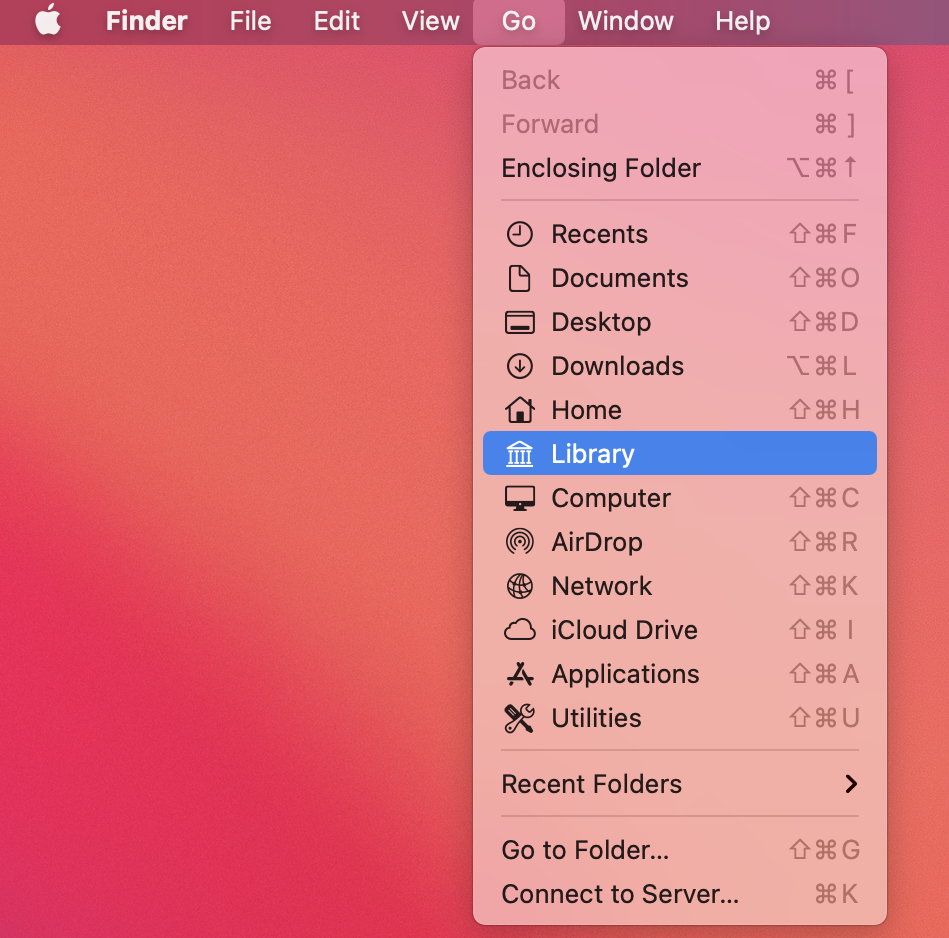Open the File menu
This screenshot has width=949, height=938.
point(250,21)
